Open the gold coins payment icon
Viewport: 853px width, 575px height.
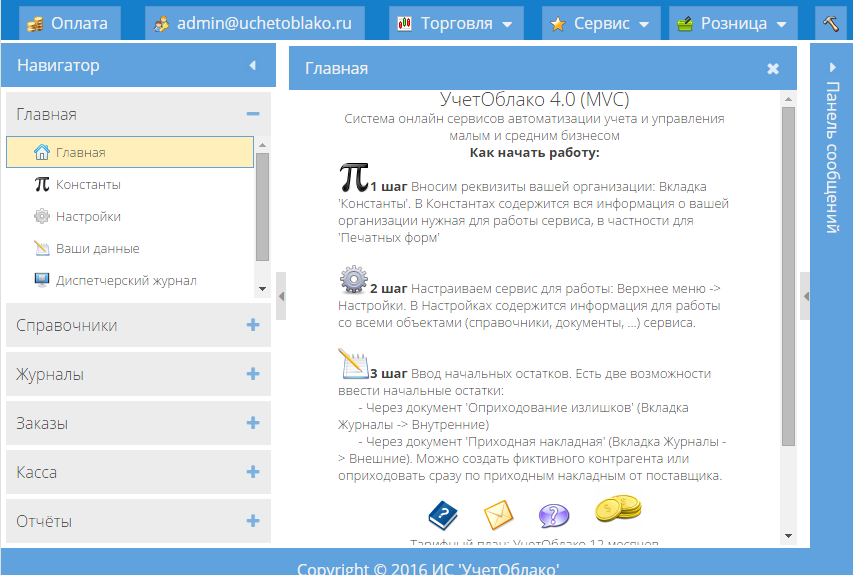618,509
